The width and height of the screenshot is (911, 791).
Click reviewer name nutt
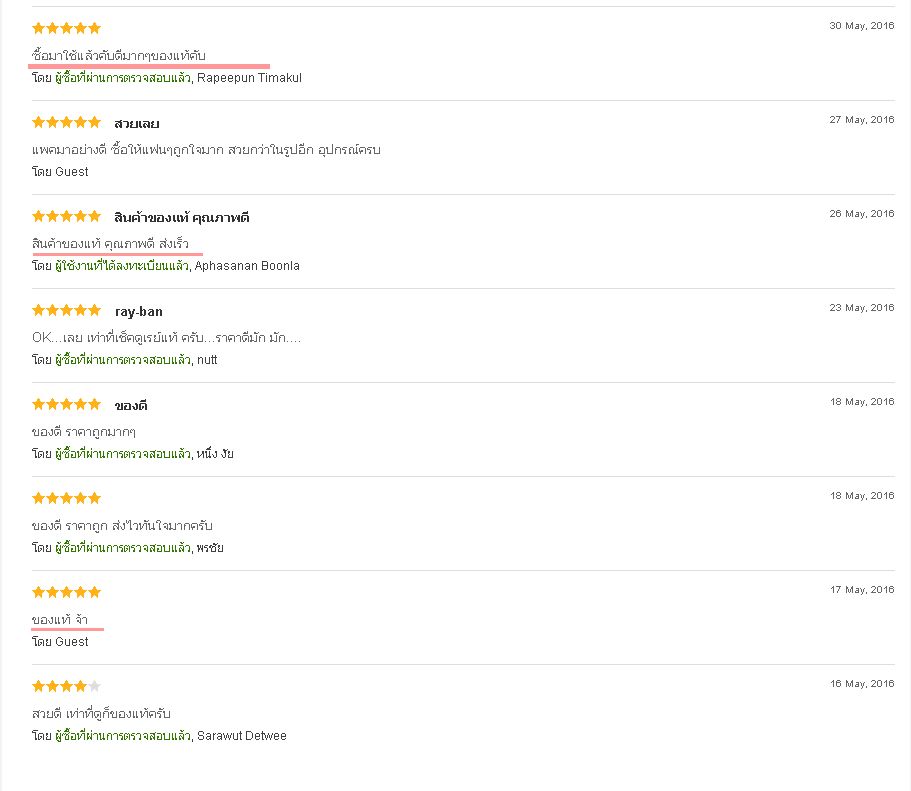(x=206, y=360)
